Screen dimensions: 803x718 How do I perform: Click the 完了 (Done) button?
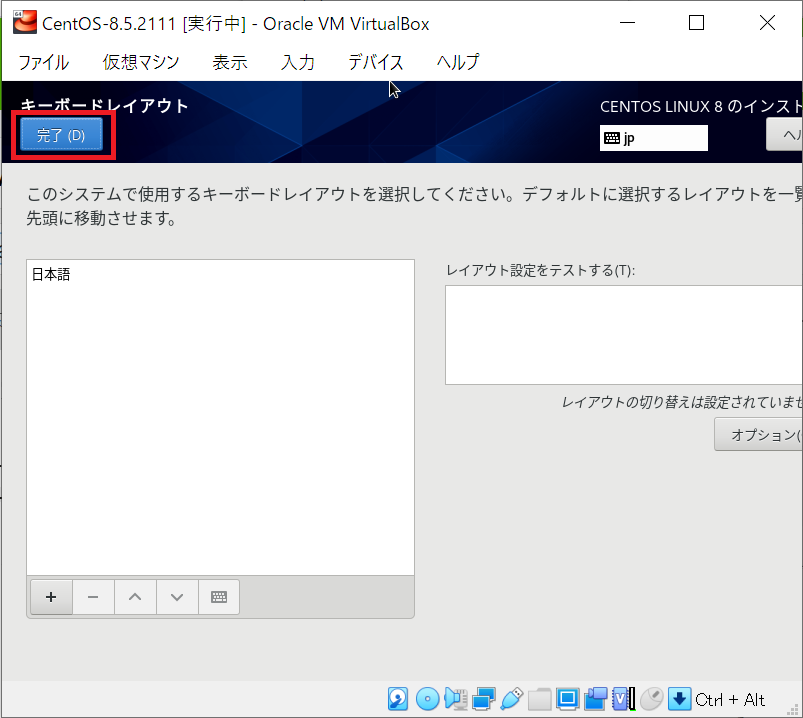pyautogui.click(x=60, y=135)
